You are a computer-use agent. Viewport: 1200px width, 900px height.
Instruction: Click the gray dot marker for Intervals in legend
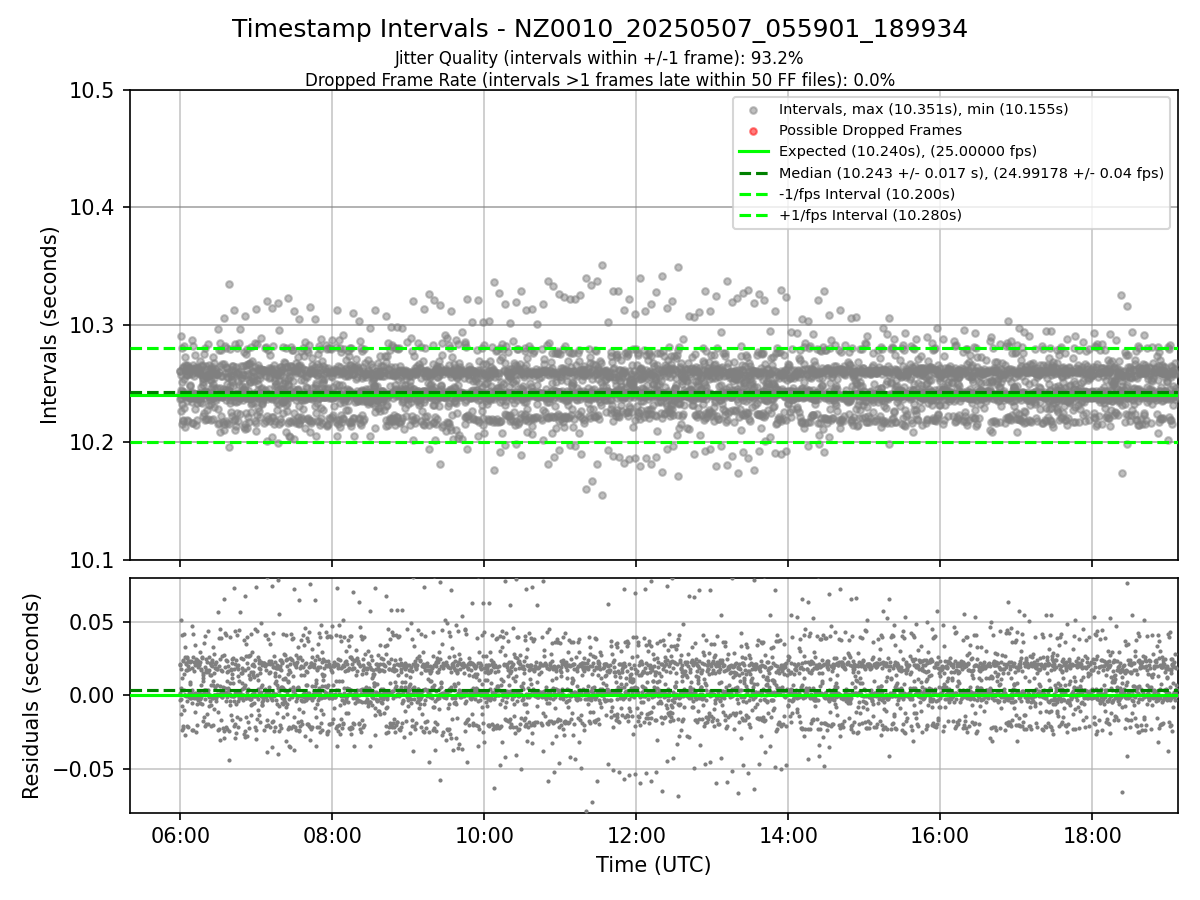point(754,110)
